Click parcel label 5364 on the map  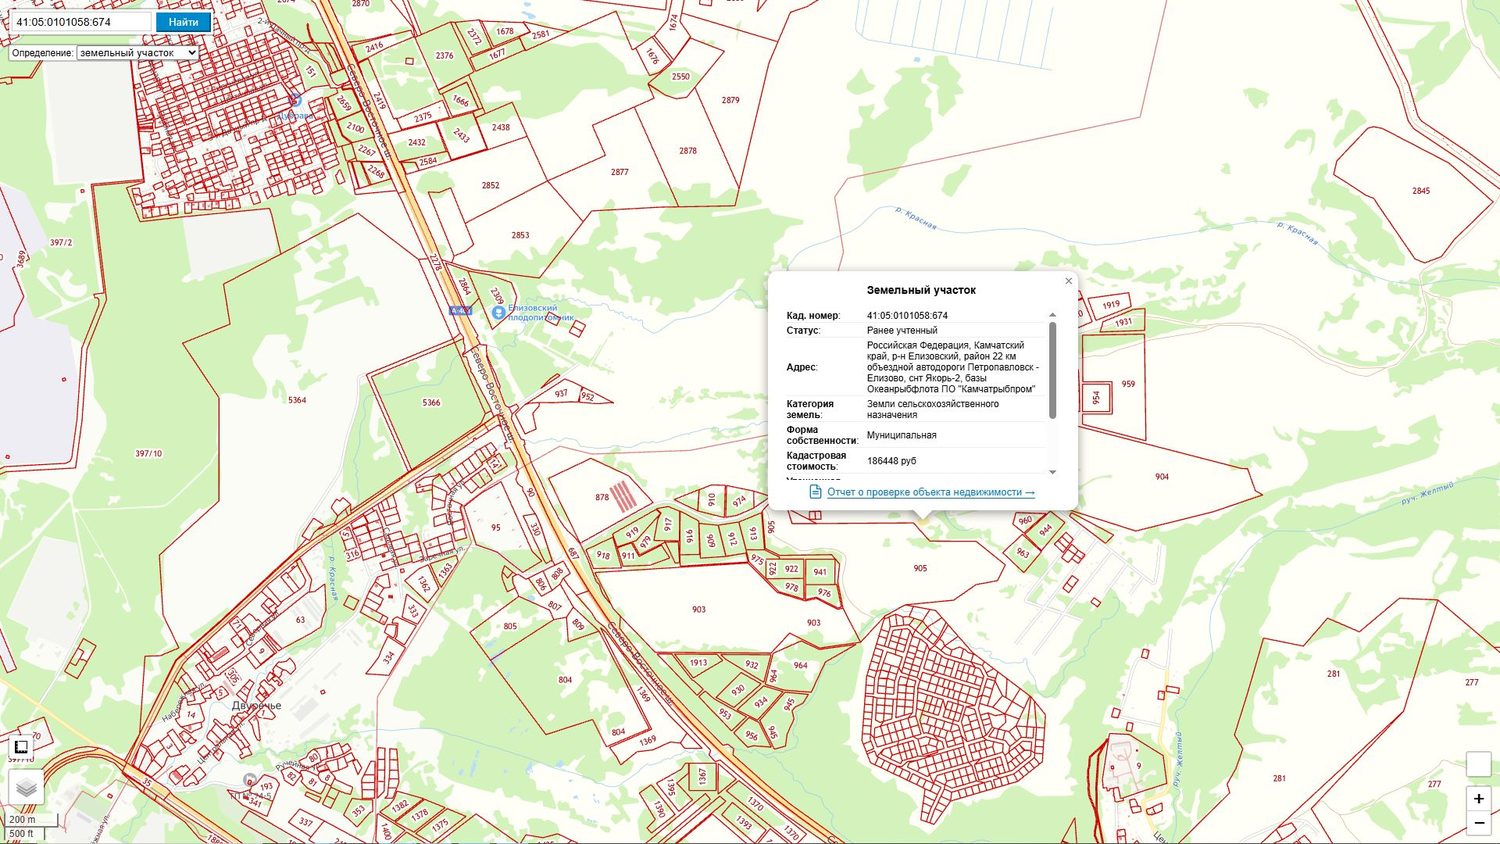(x=297, y=400)
